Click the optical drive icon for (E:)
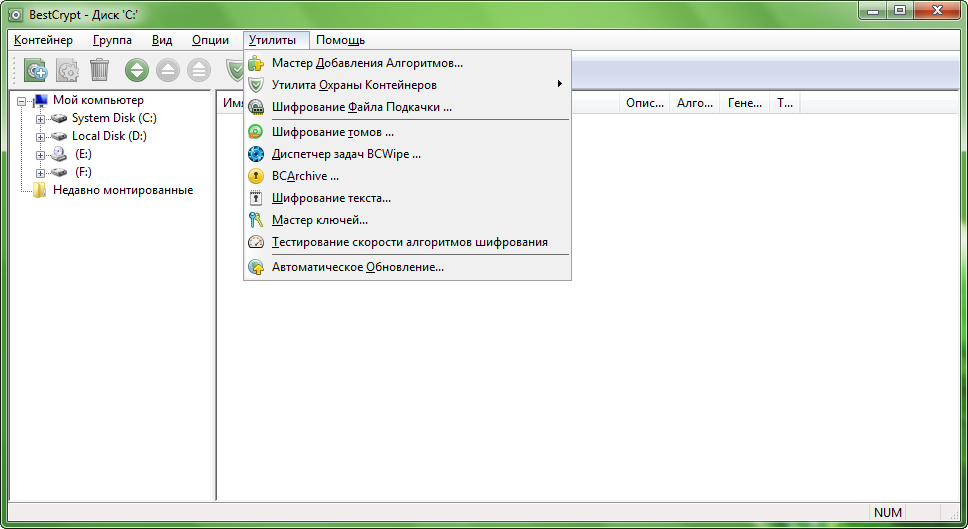968x529 pixels. [x=59, y=154]
